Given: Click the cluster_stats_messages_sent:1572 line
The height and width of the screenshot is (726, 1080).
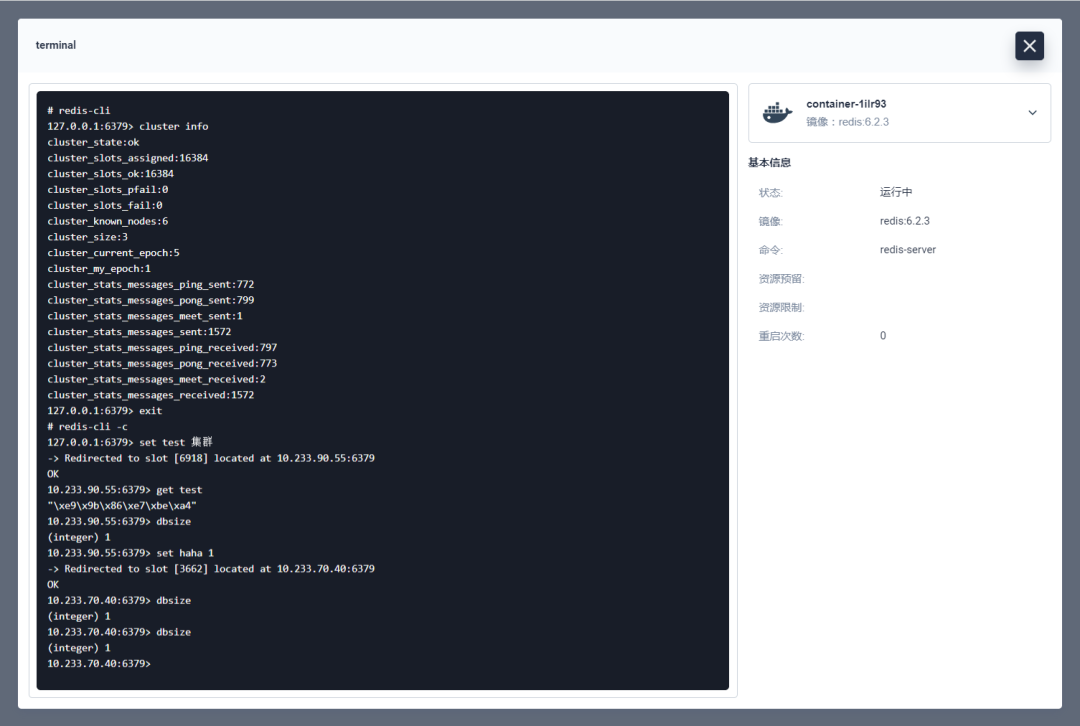Looking at the screenshot, I should point(139,332).
